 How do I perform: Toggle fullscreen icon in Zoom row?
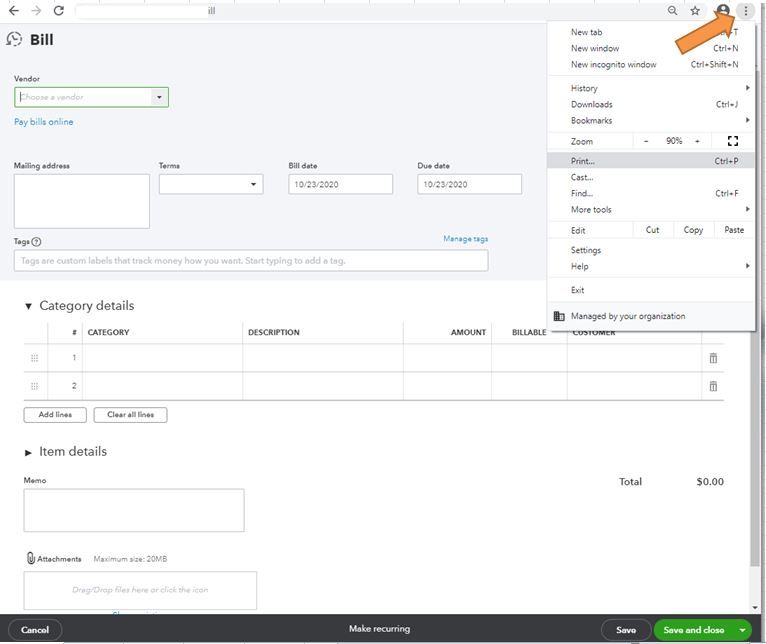tap(733, 141)
